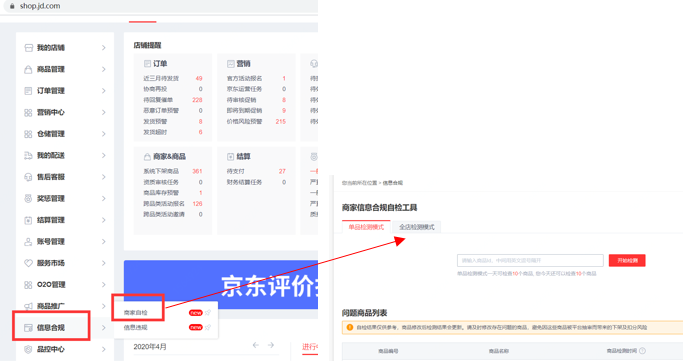
Task: Click the 订单管理 list icon in sidebar
Action: [x=28, y=91]
